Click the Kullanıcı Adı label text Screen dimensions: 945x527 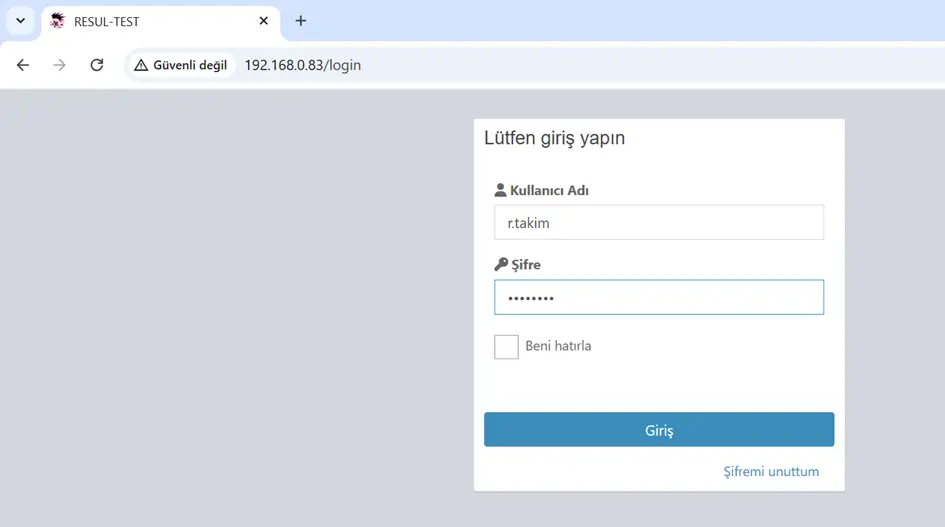click(549, 191)
